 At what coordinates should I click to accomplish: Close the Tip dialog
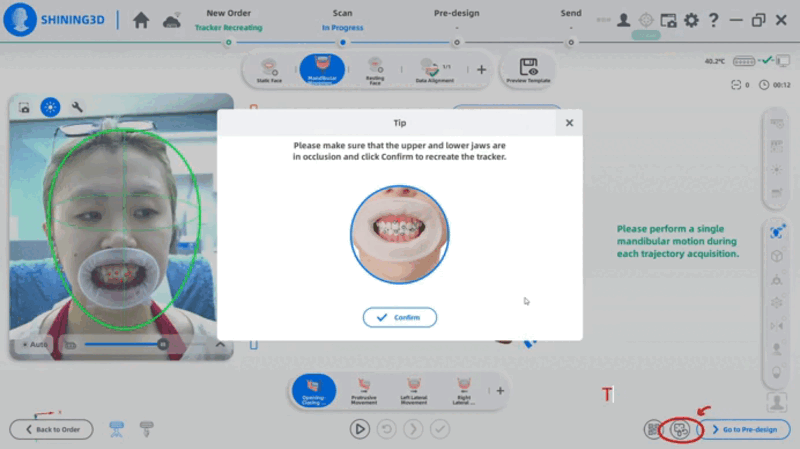pos(569,123)
